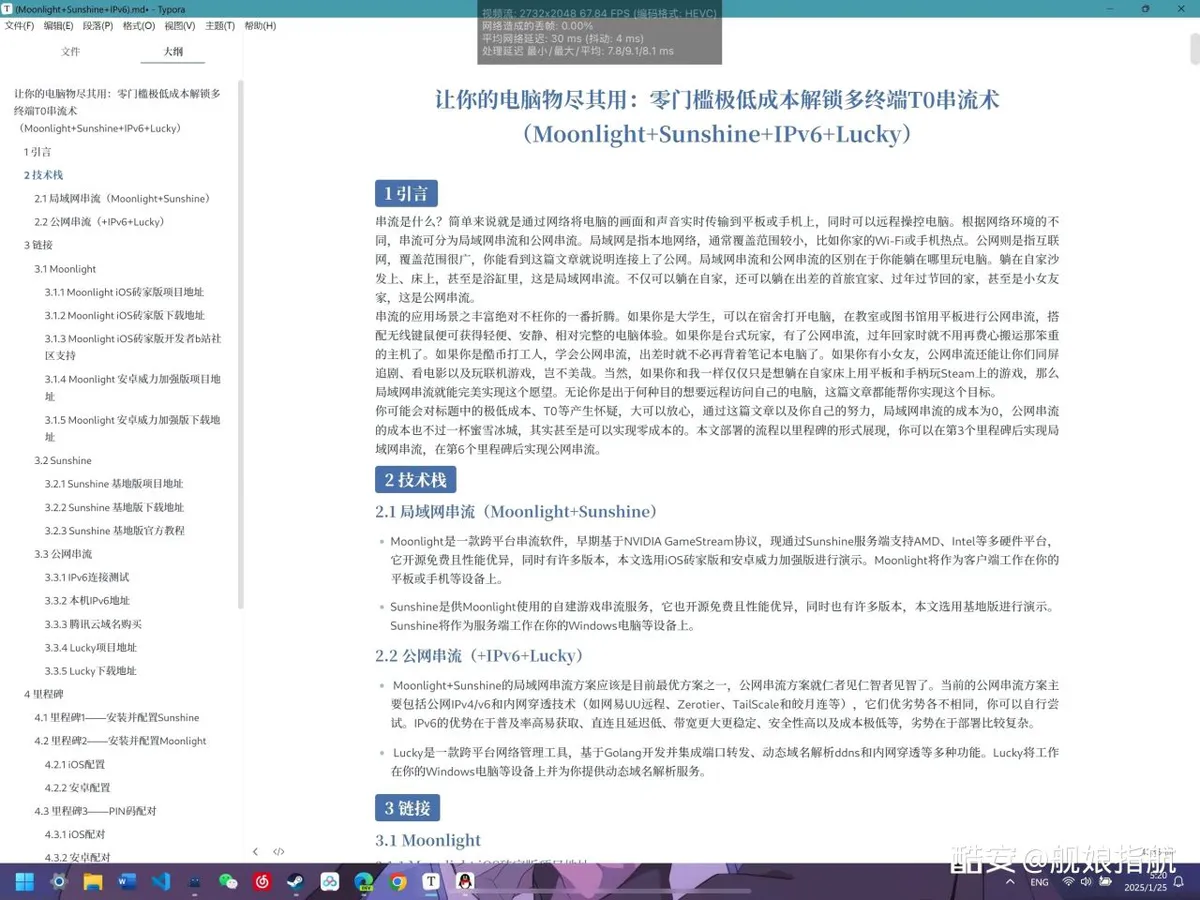Open WeChat from the taskbar
The width and height of the screenshot is (1200, 900).
click(229, 882)
